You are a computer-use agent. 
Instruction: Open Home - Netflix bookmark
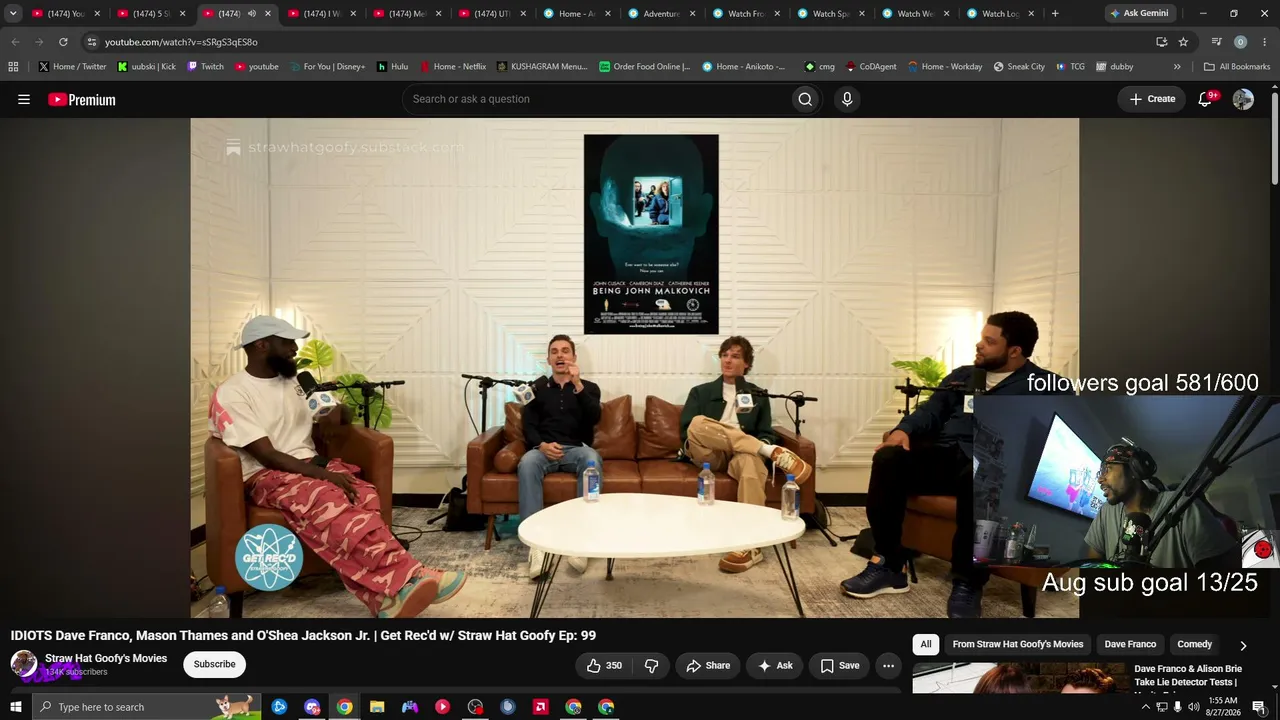[x=452, y=67]
